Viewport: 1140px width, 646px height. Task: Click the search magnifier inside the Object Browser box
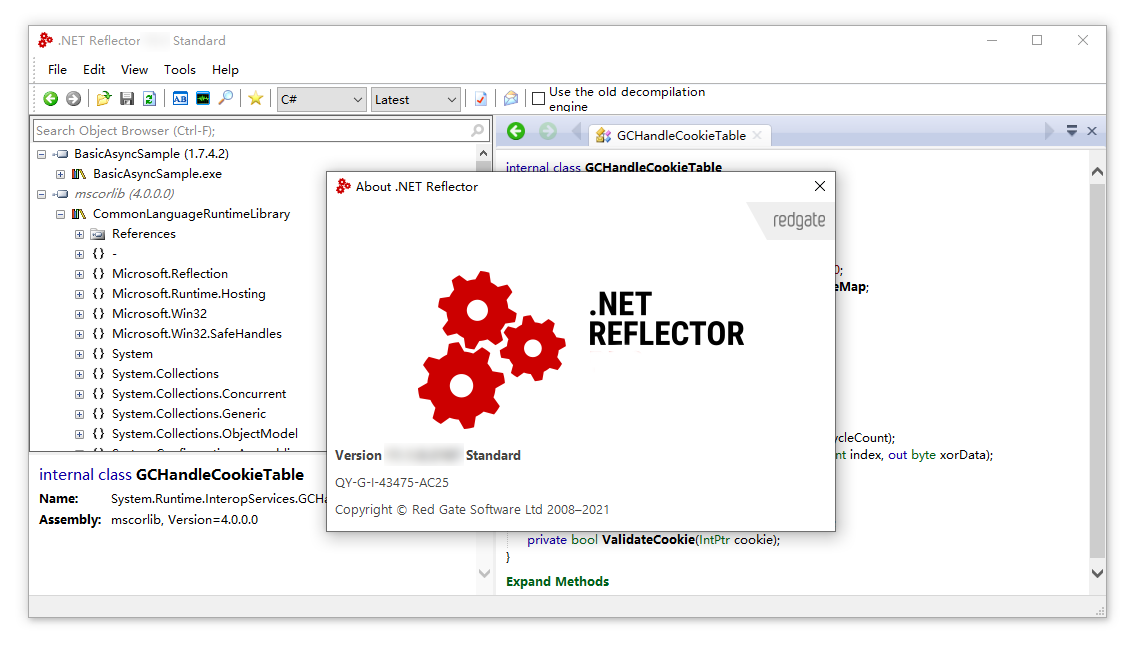coord(477,131)
